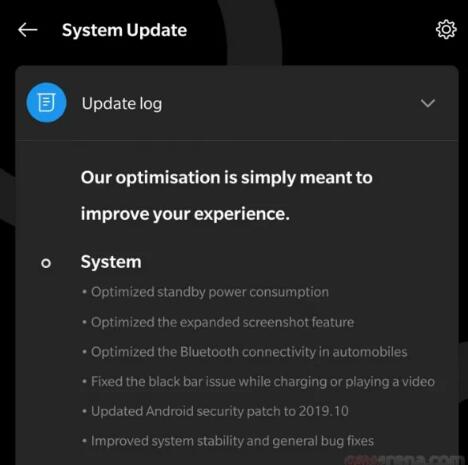
Task: Click the System Update title
Action: tap(125, 30)
